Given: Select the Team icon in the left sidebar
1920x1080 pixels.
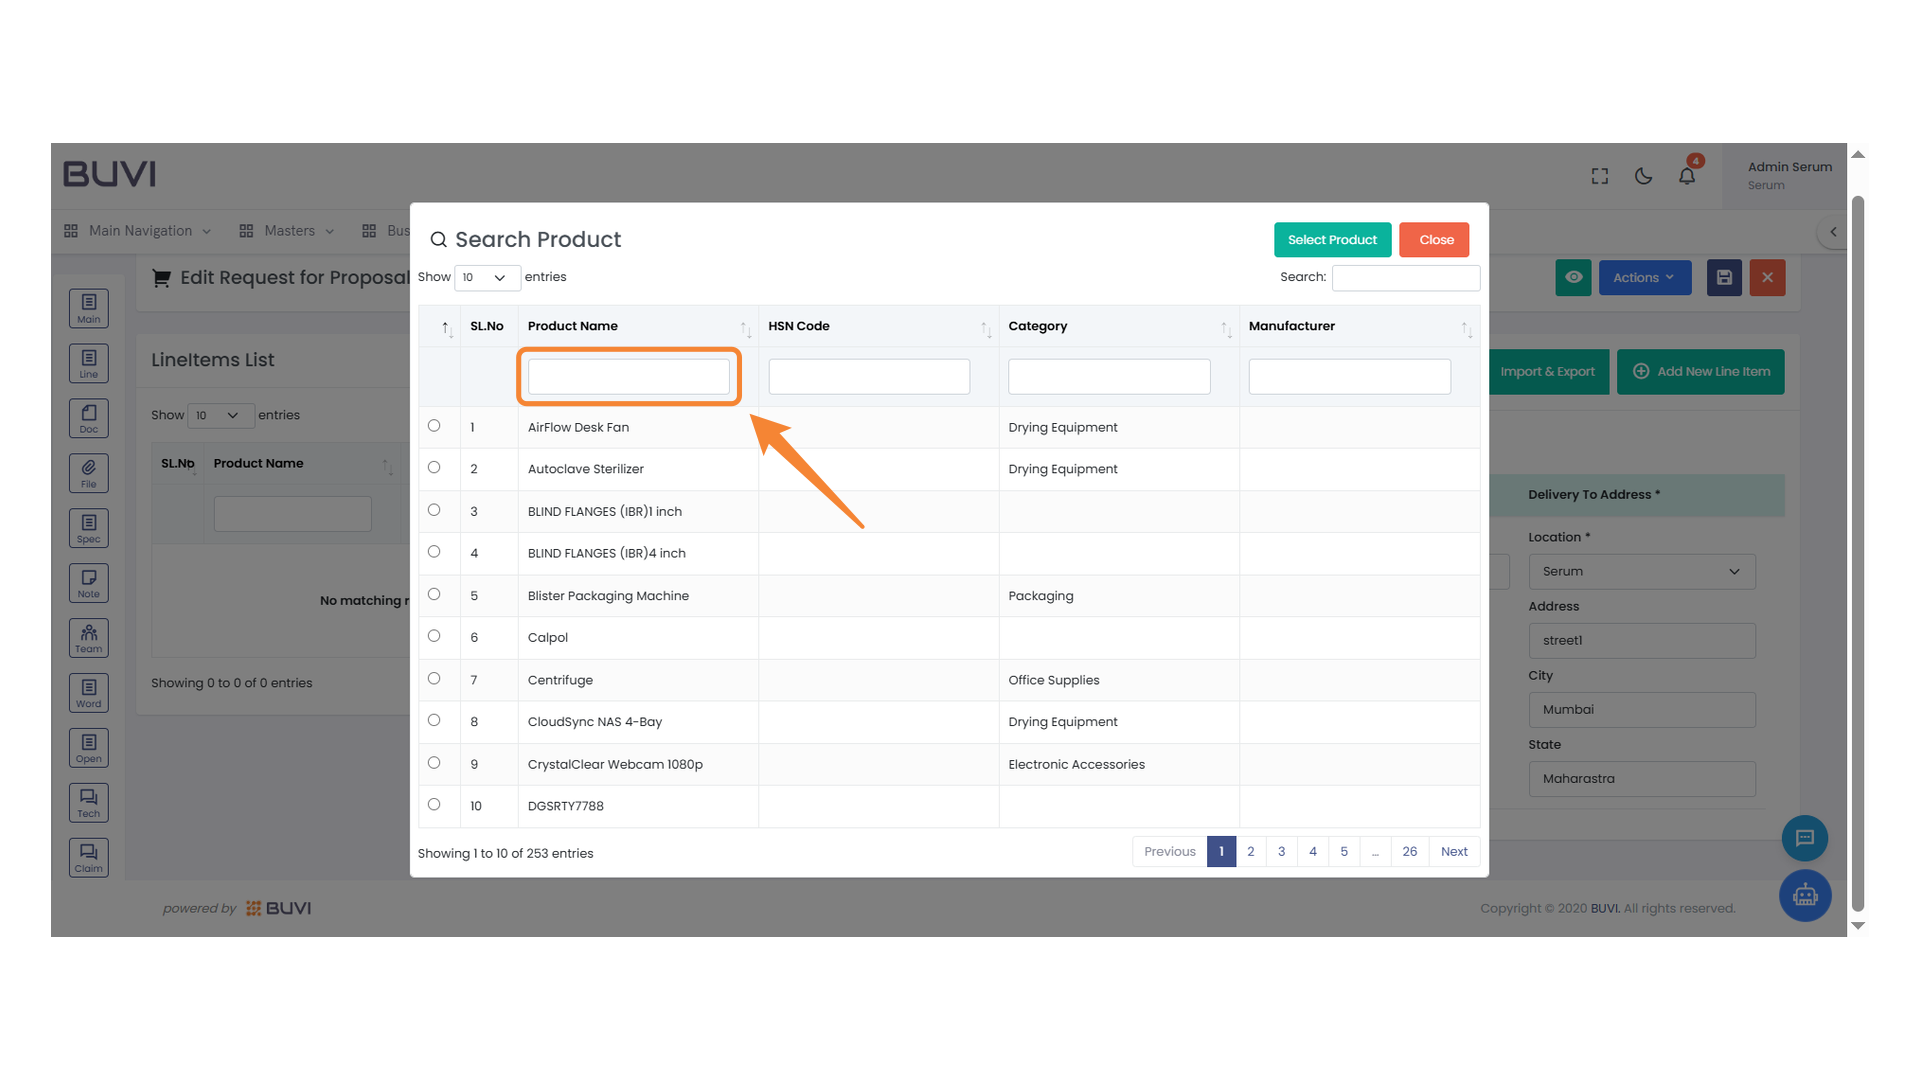Looking at the screenshot, I should click(x=88, y=637).
